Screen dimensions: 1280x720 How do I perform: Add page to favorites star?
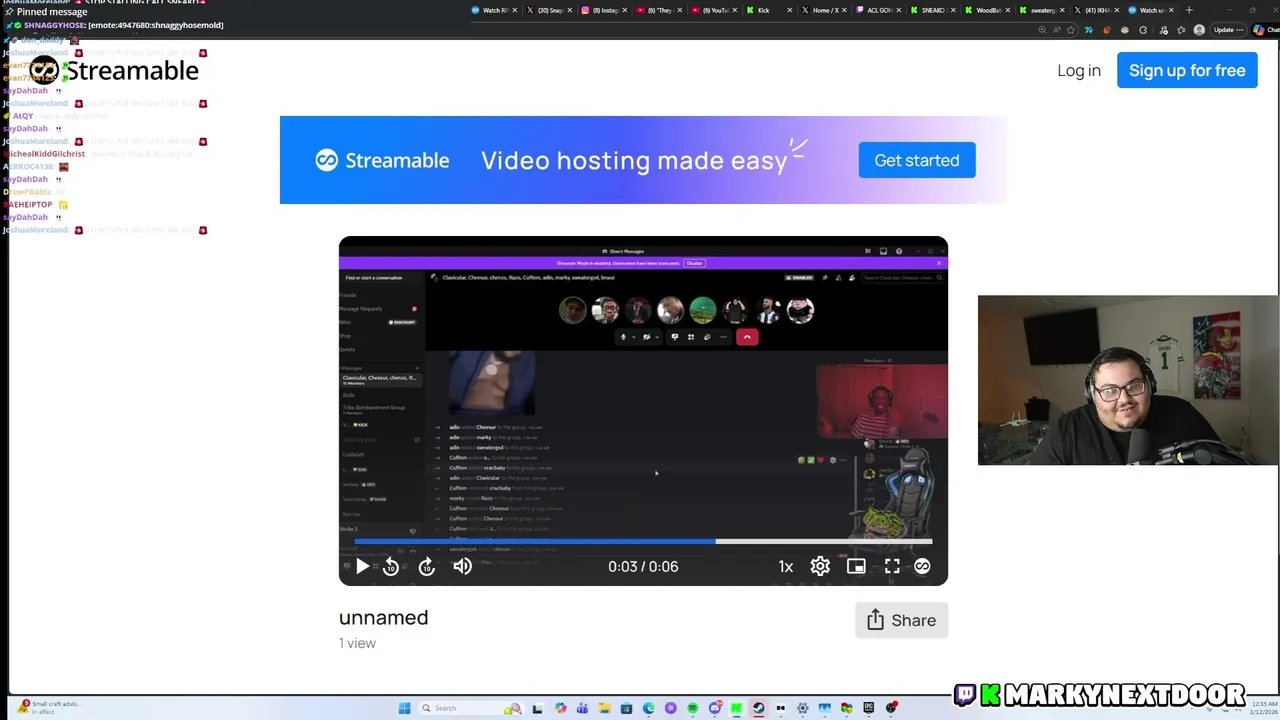1070,30
